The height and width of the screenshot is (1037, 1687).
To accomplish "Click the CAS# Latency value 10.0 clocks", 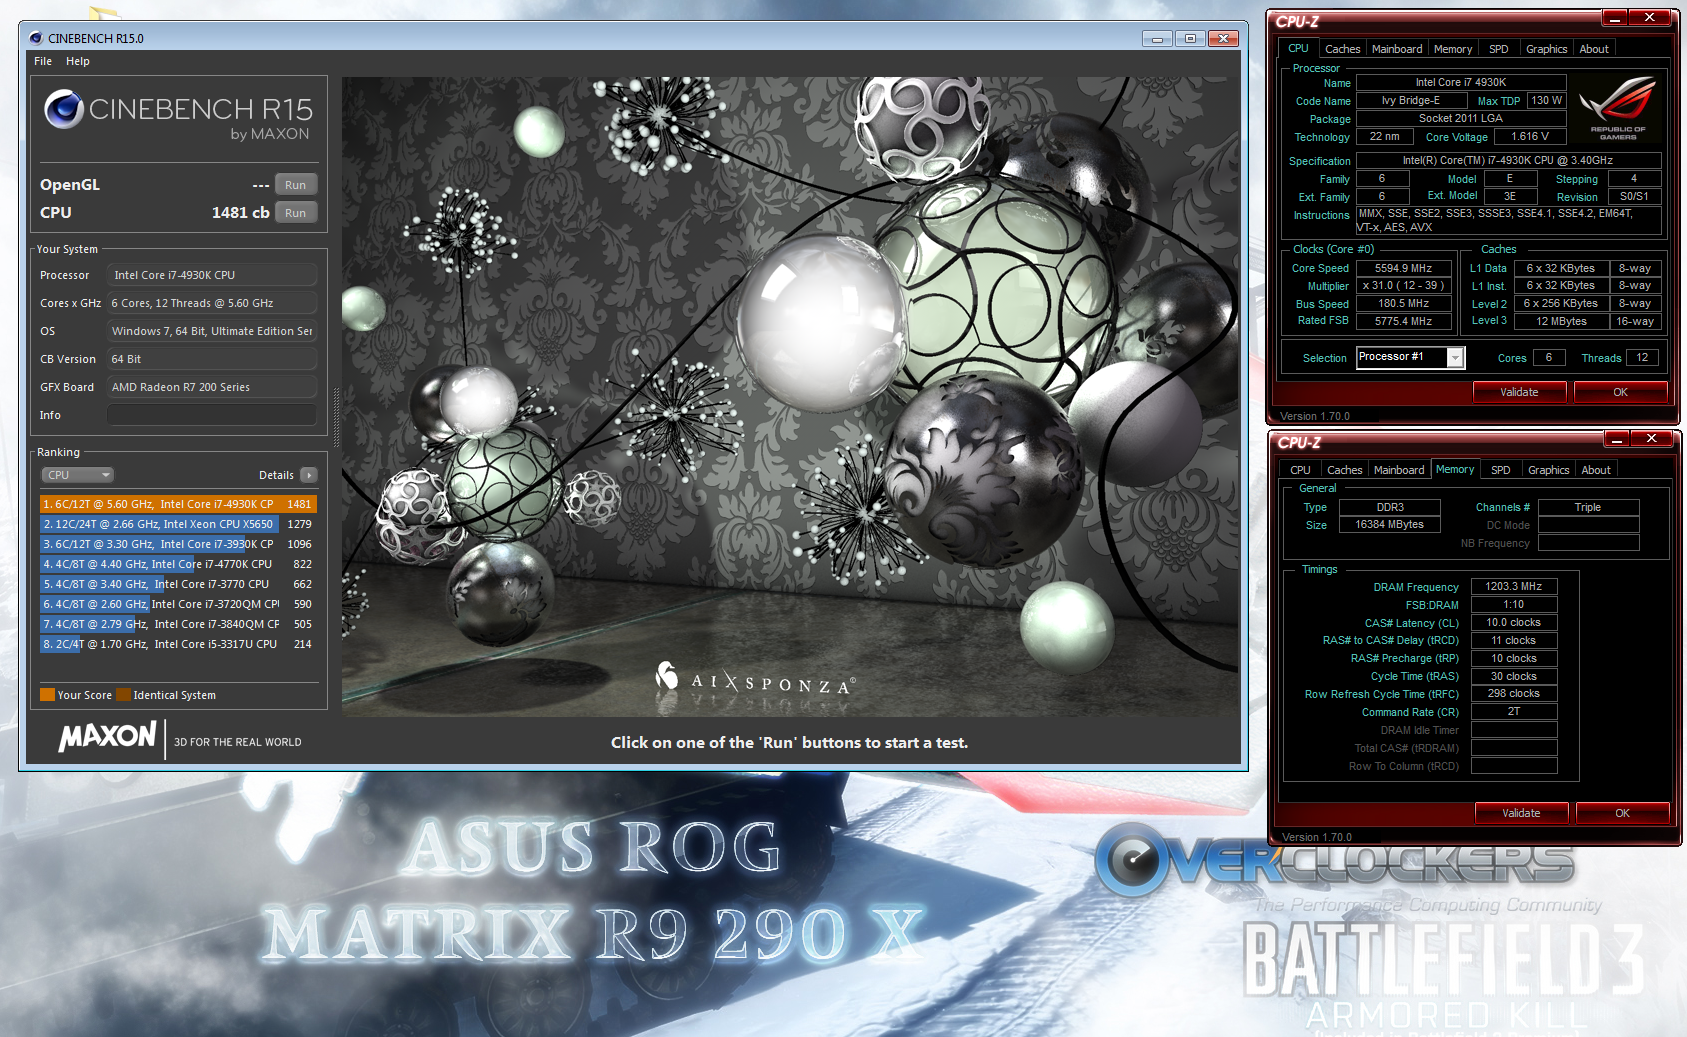I will pos(1514,623).
